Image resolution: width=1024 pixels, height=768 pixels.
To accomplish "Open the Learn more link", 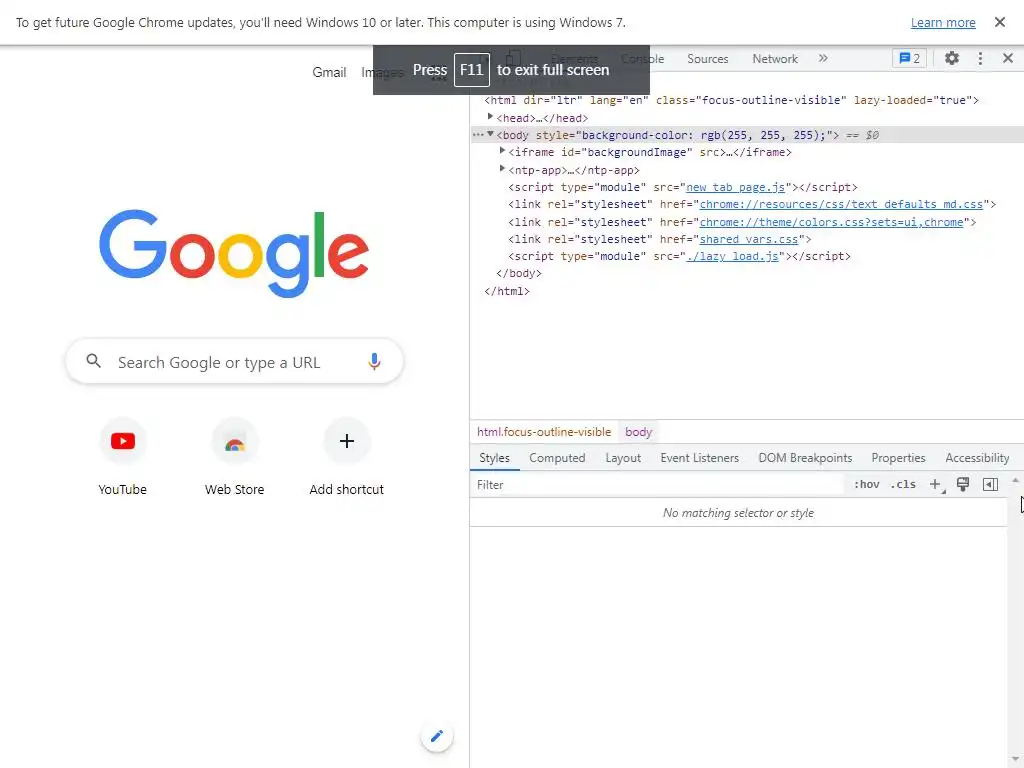I will (x=943, y=22).
